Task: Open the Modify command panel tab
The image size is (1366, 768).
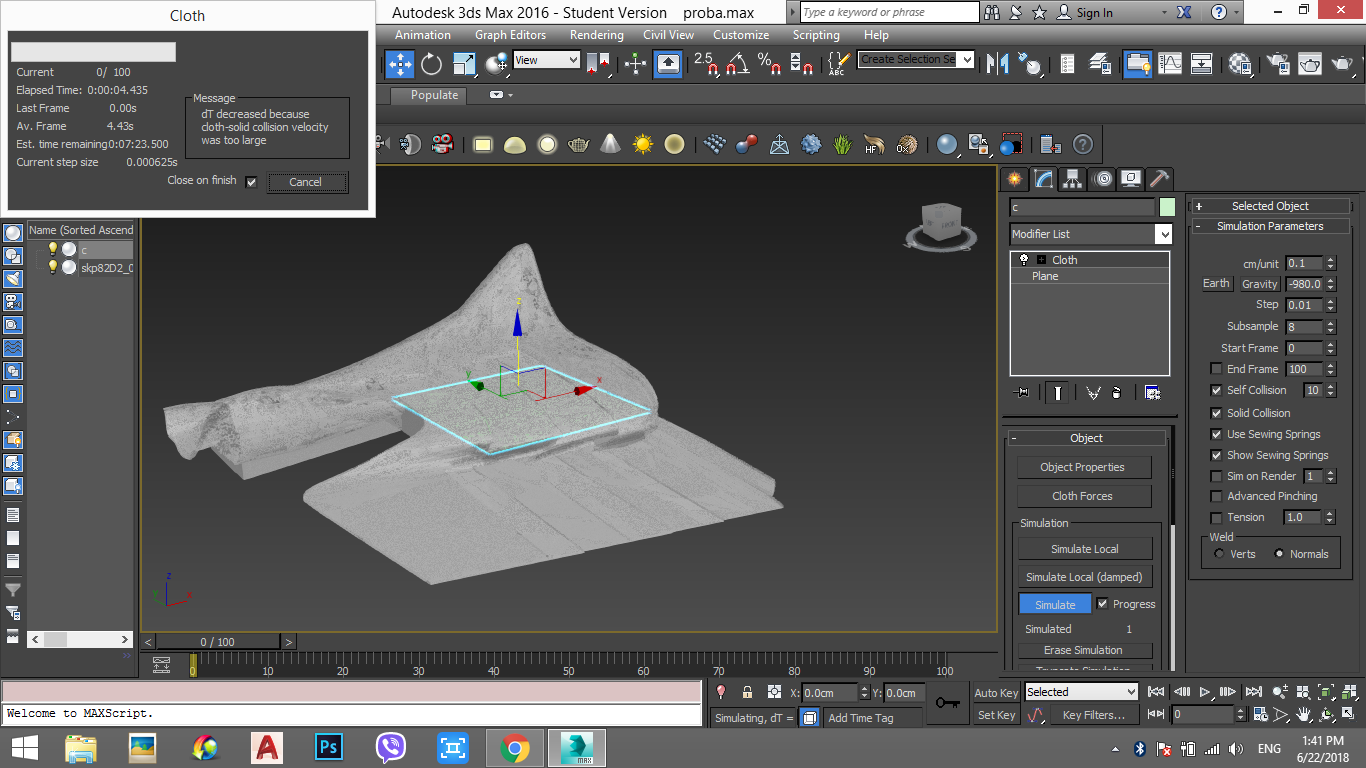Action: click(1043, 179)
